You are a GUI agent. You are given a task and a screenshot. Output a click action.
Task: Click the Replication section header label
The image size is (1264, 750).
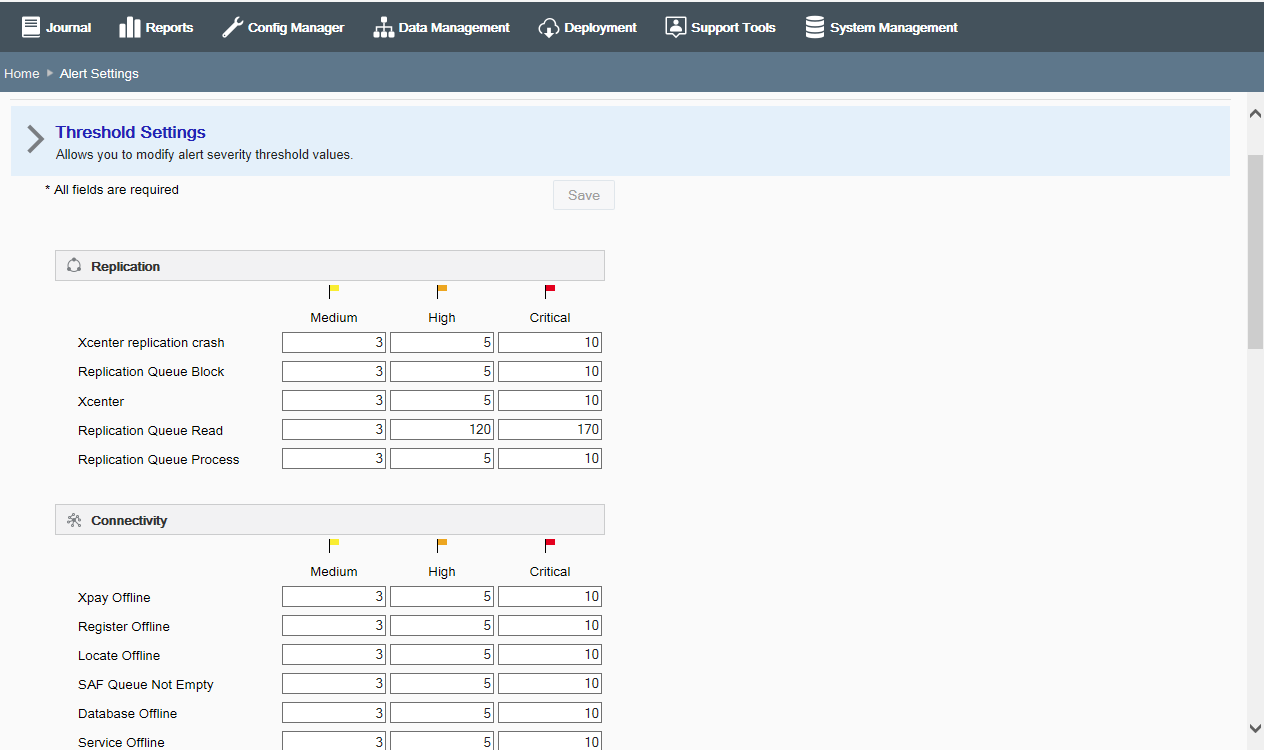[125, 266]
